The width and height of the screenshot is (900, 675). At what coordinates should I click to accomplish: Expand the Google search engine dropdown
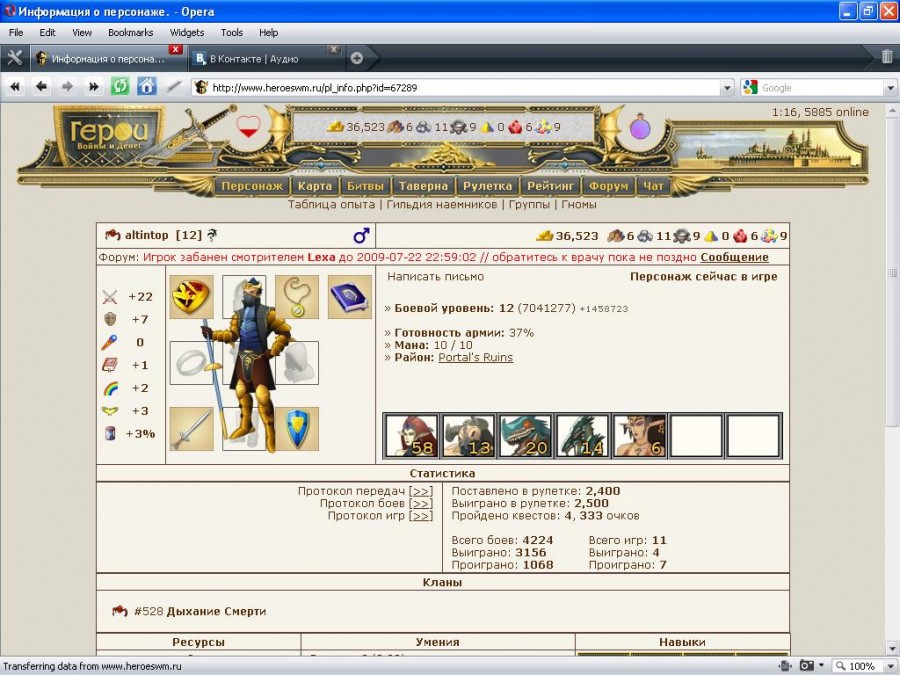(x=889, y=88)
